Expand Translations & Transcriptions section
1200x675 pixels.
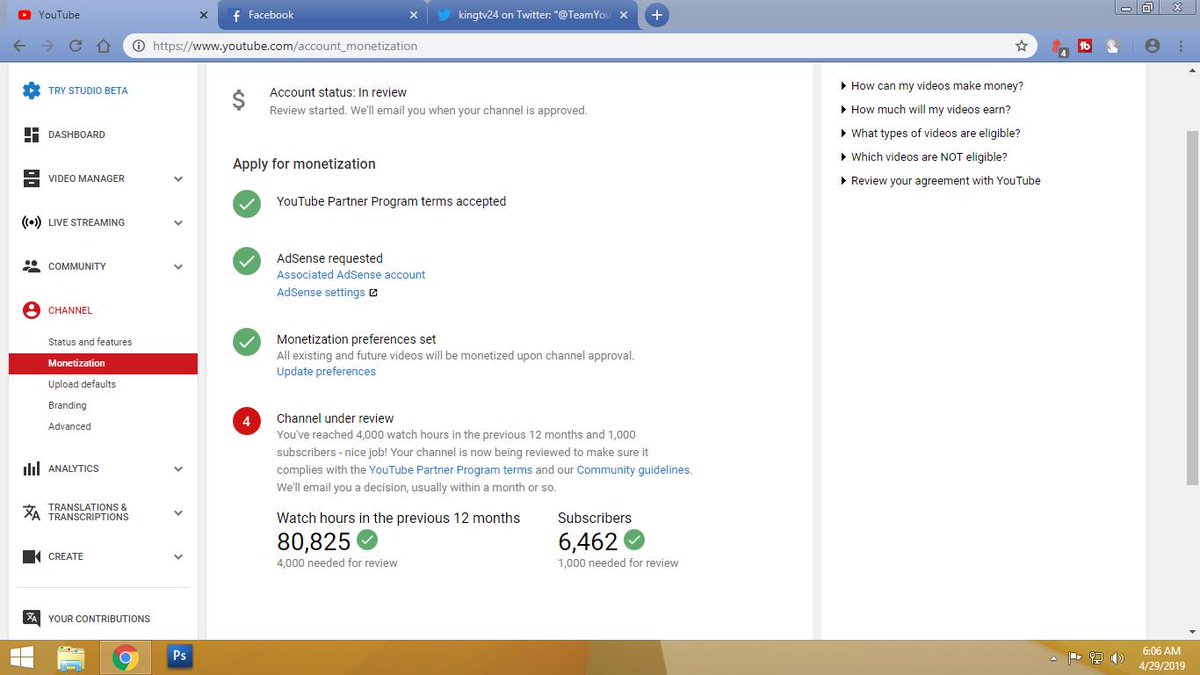pyautogui.click(x=178, y=513)
